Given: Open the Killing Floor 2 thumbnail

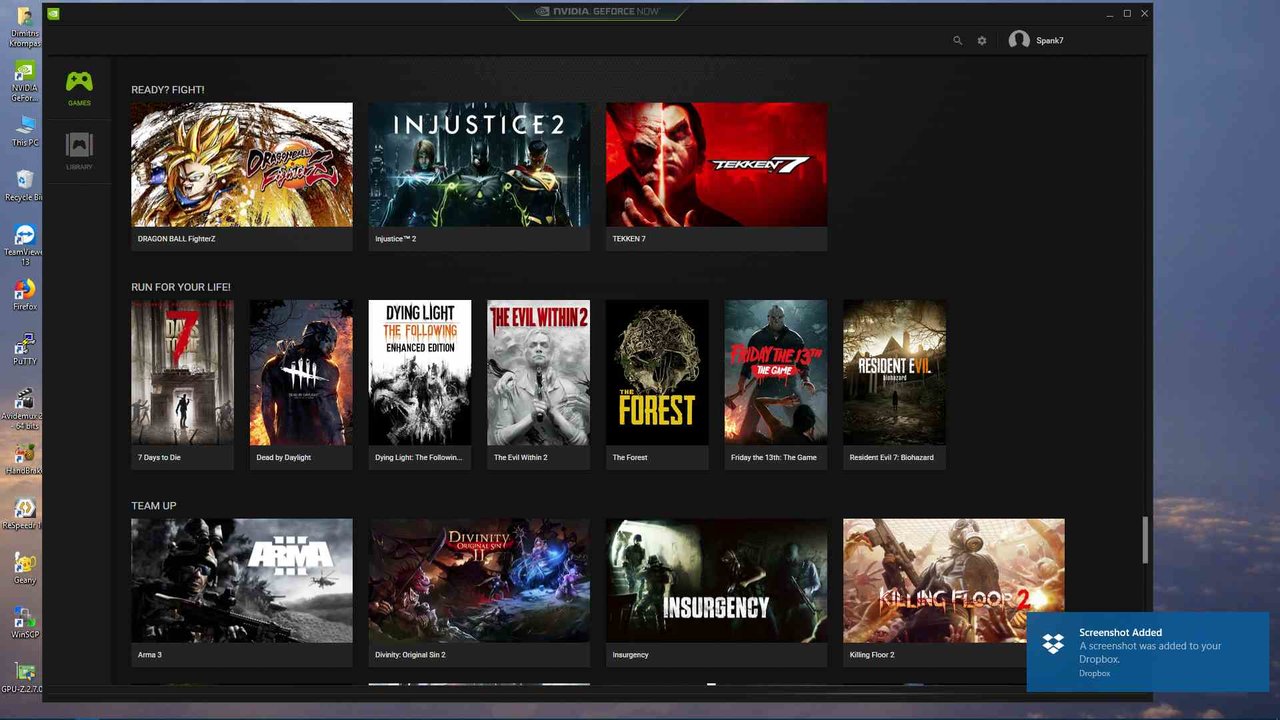Looking at the screenshot, I should 954,580.
